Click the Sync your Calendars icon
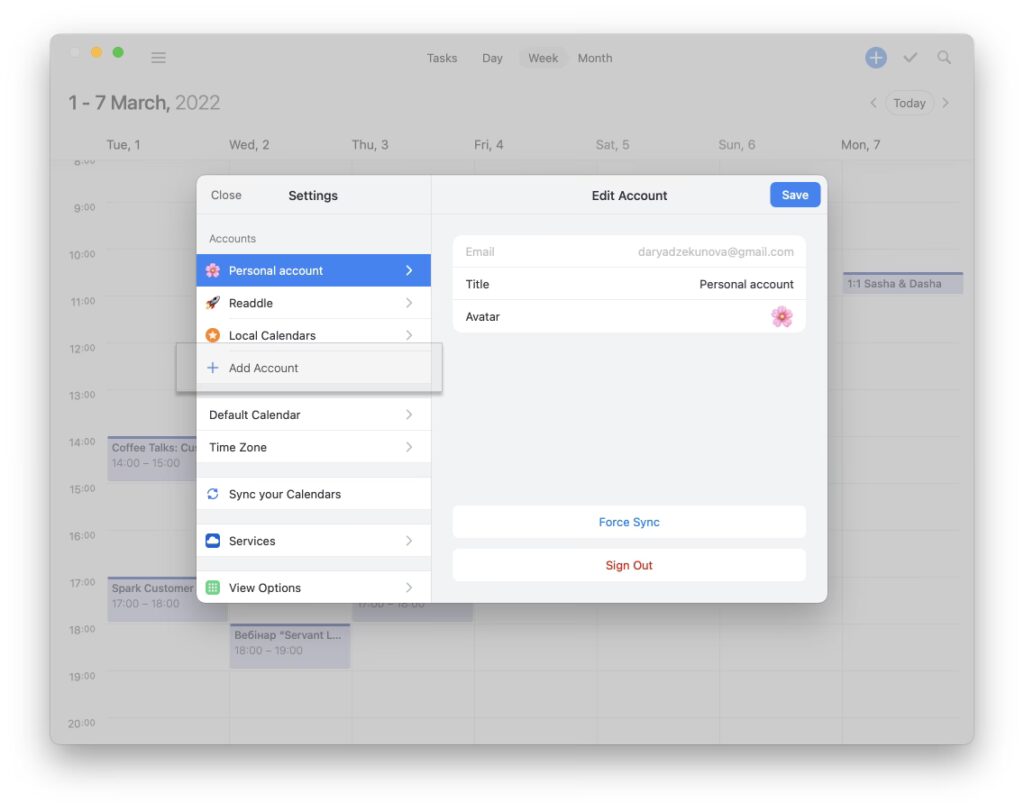Viewport: 1024px width, 811px height. point(213,494)
